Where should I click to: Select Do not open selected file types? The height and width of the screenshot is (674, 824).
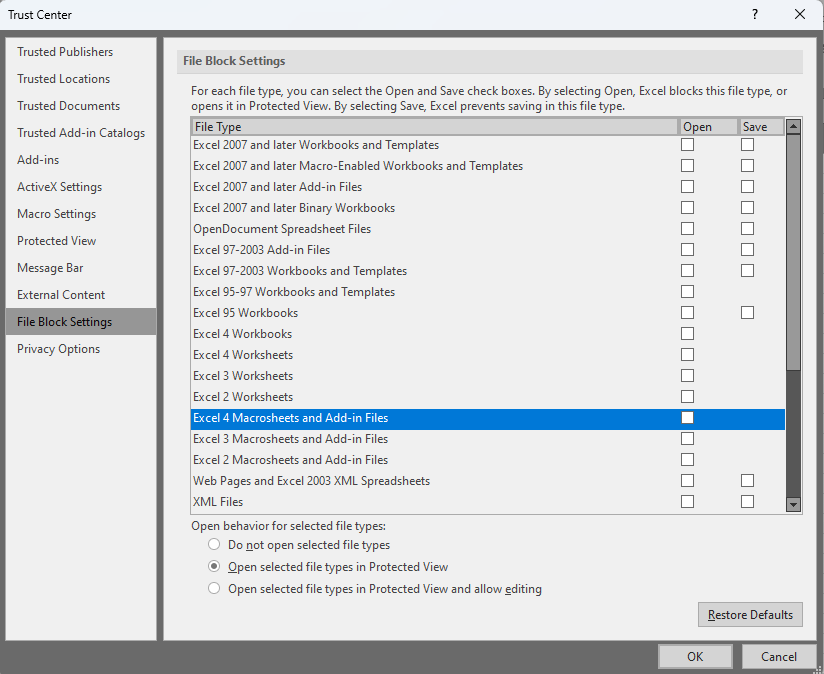pos(214,544)
